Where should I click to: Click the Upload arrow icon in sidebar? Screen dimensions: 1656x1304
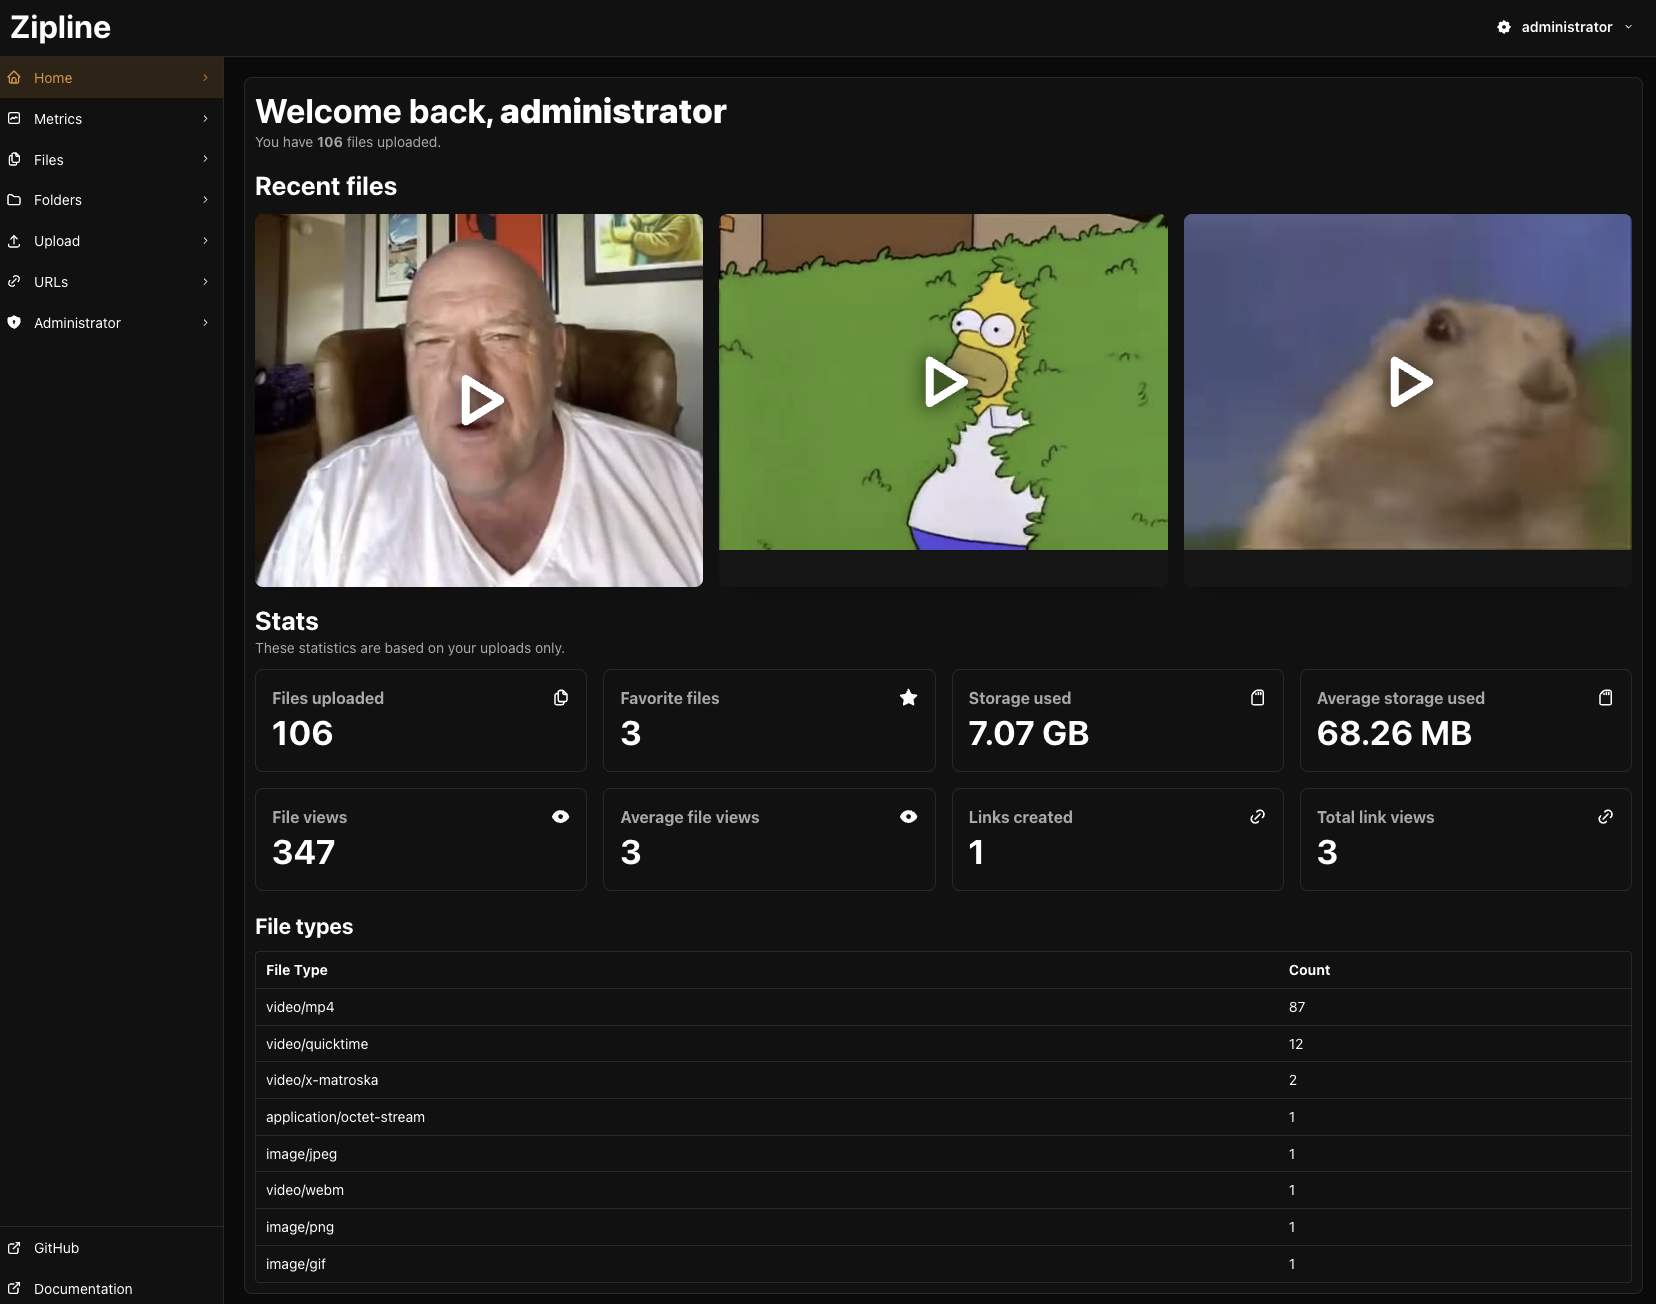tap(14, 241)
